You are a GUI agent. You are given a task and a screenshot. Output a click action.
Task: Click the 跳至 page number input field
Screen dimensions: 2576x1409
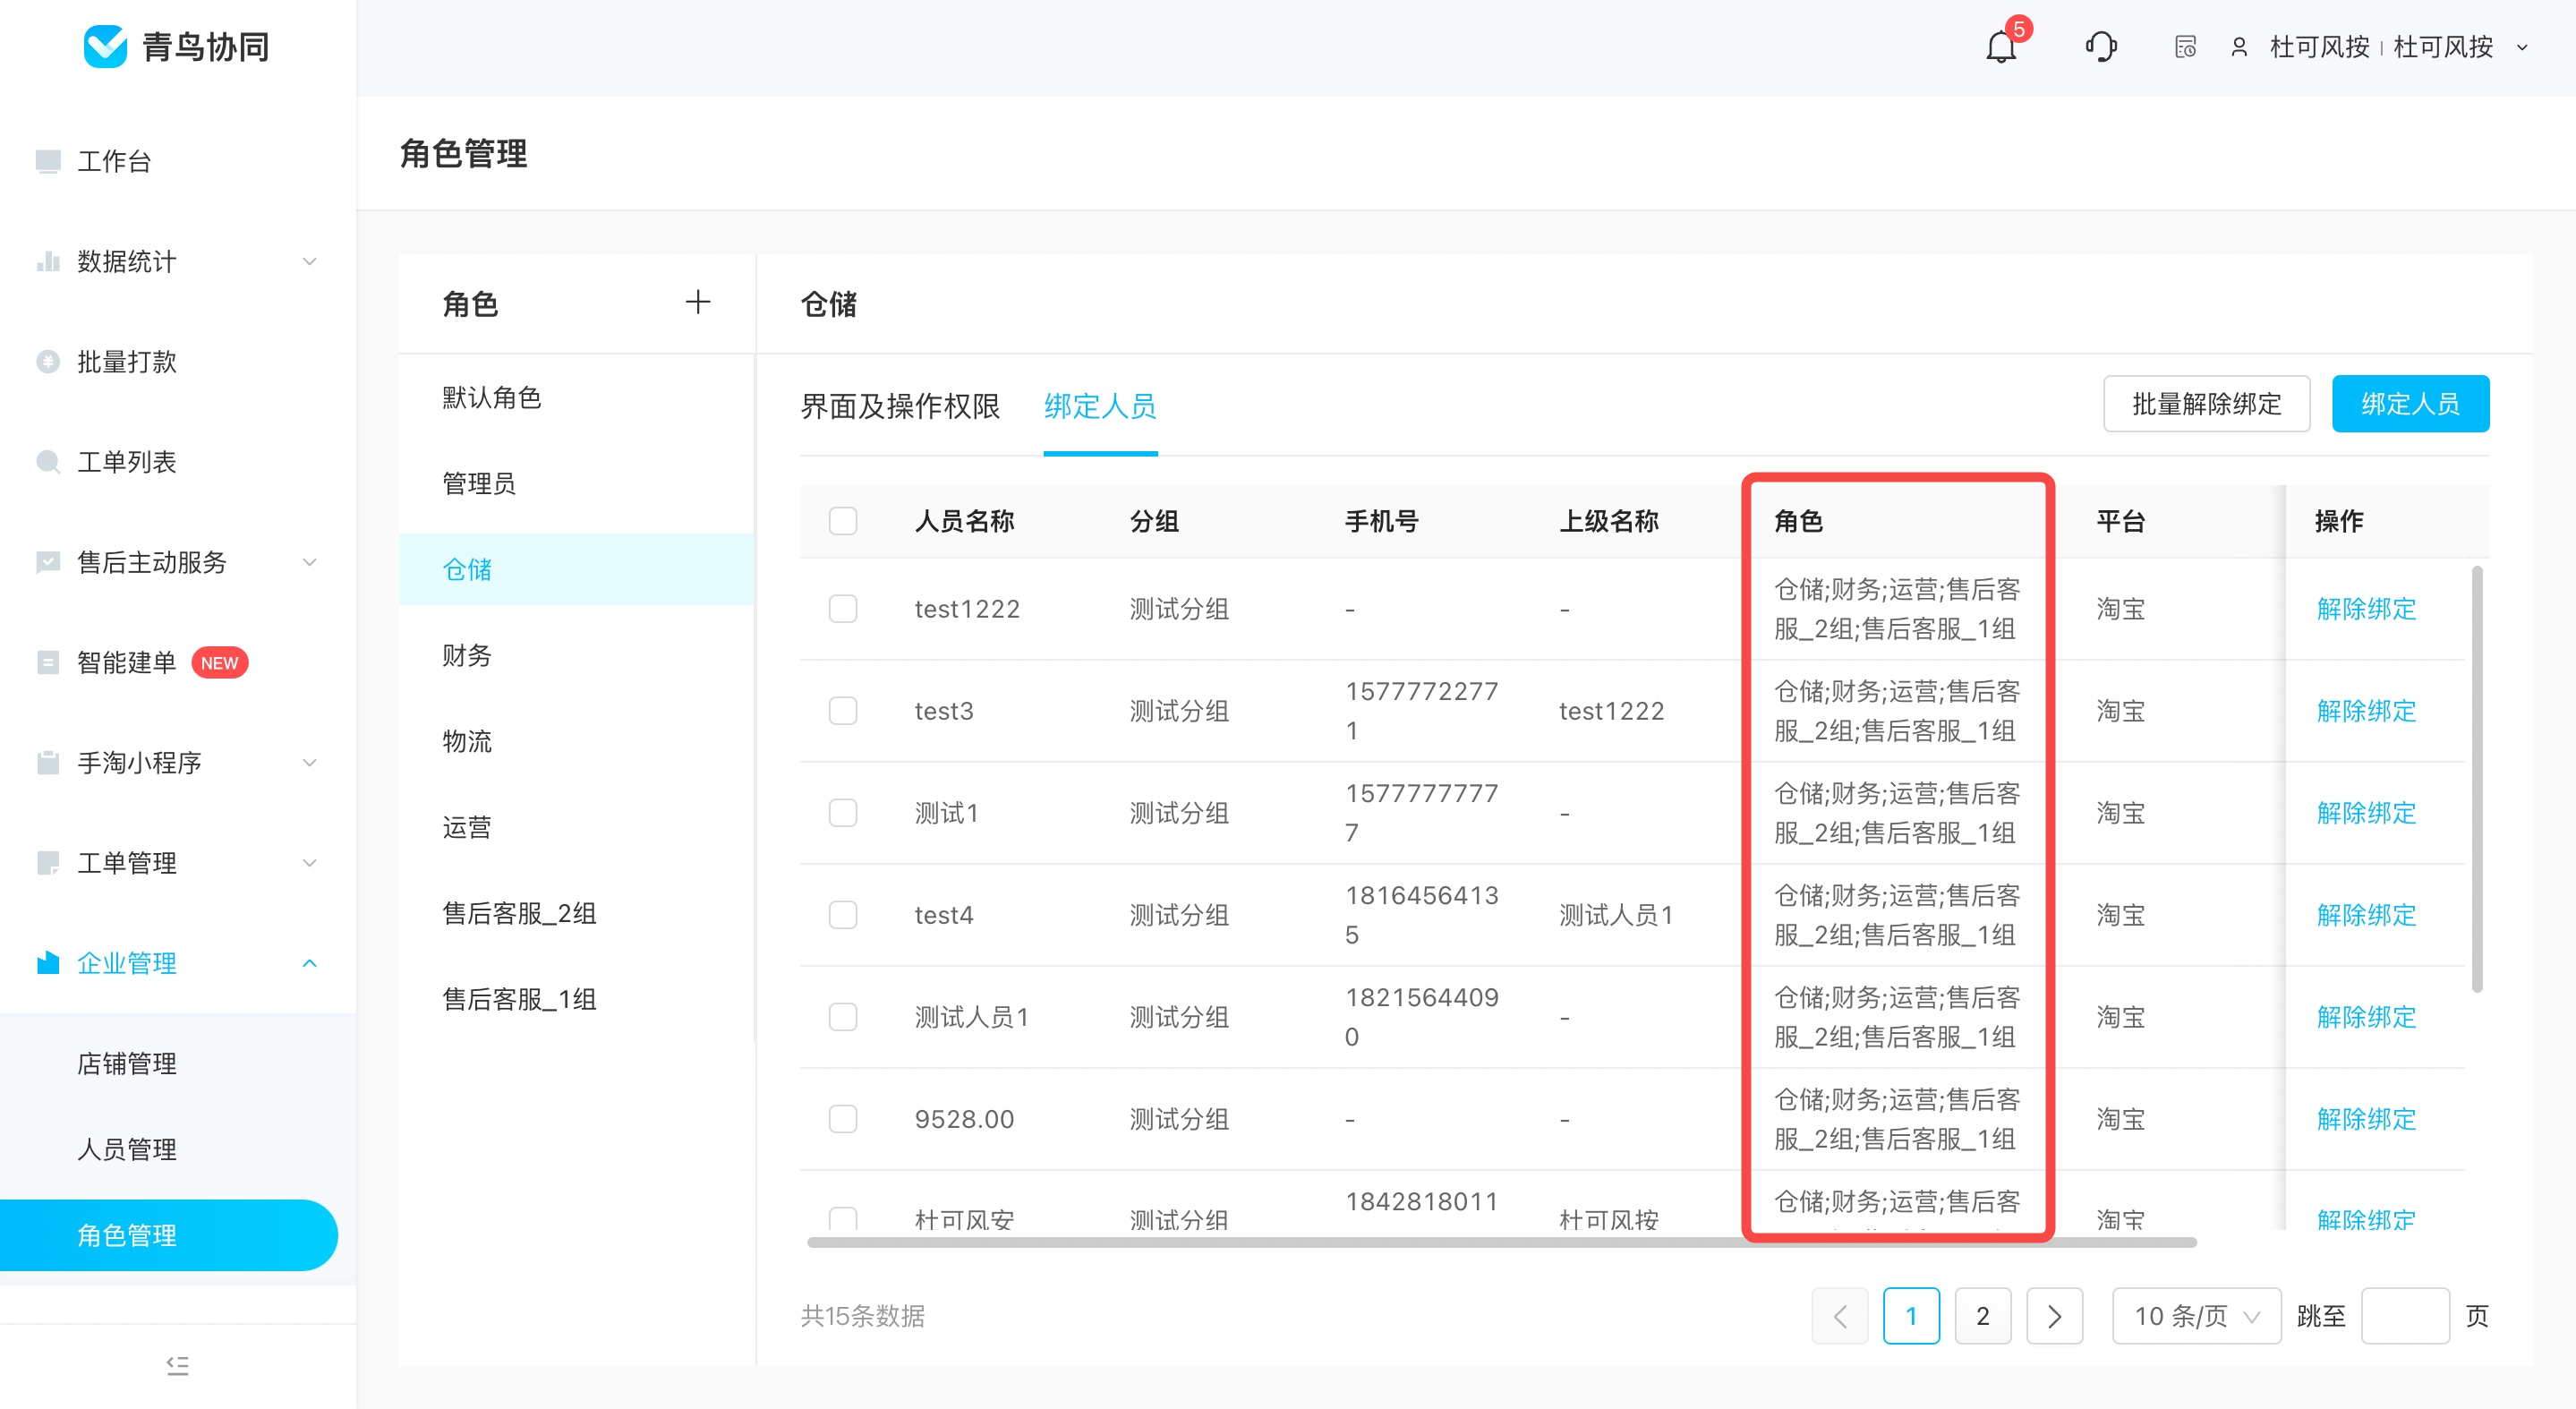(2405, 1316)
